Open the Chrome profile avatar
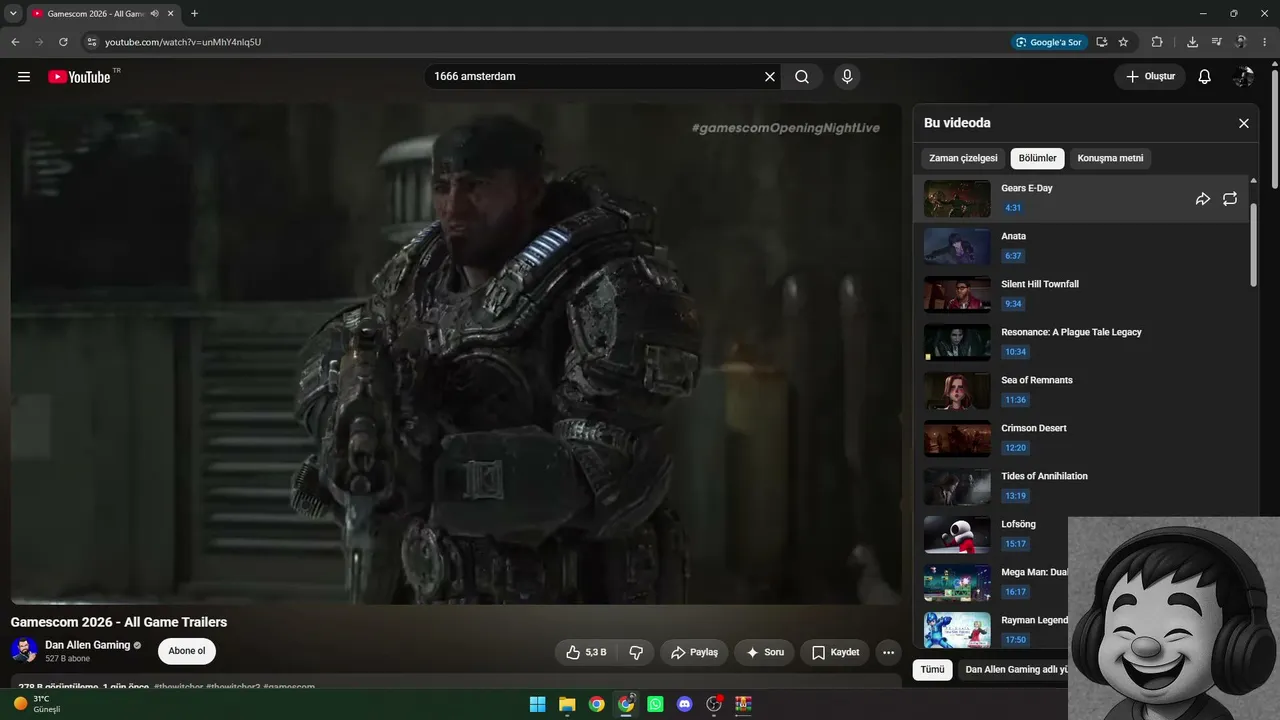The width and height of the screenshot is (1280, 720). click(x=1241, y=42)
